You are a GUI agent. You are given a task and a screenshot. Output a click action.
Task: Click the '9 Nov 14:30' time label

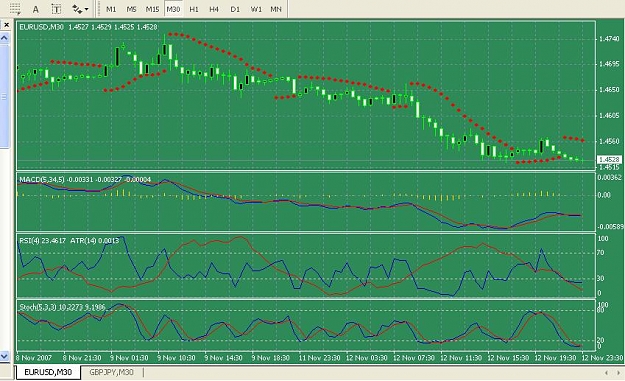(x=223, y=357)
